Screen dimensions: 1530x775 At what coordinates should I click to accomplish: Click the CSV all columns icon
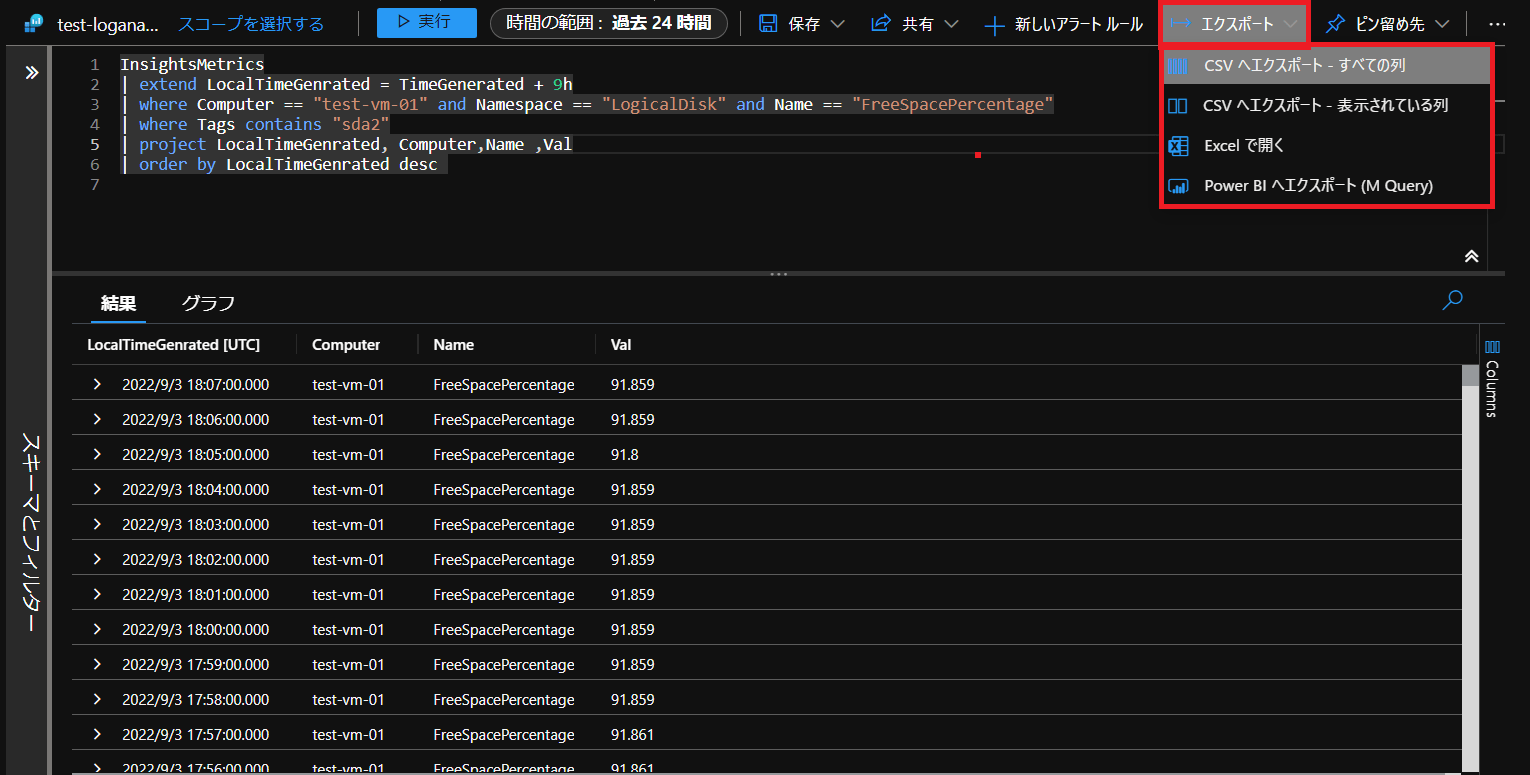coord(1178,66)
